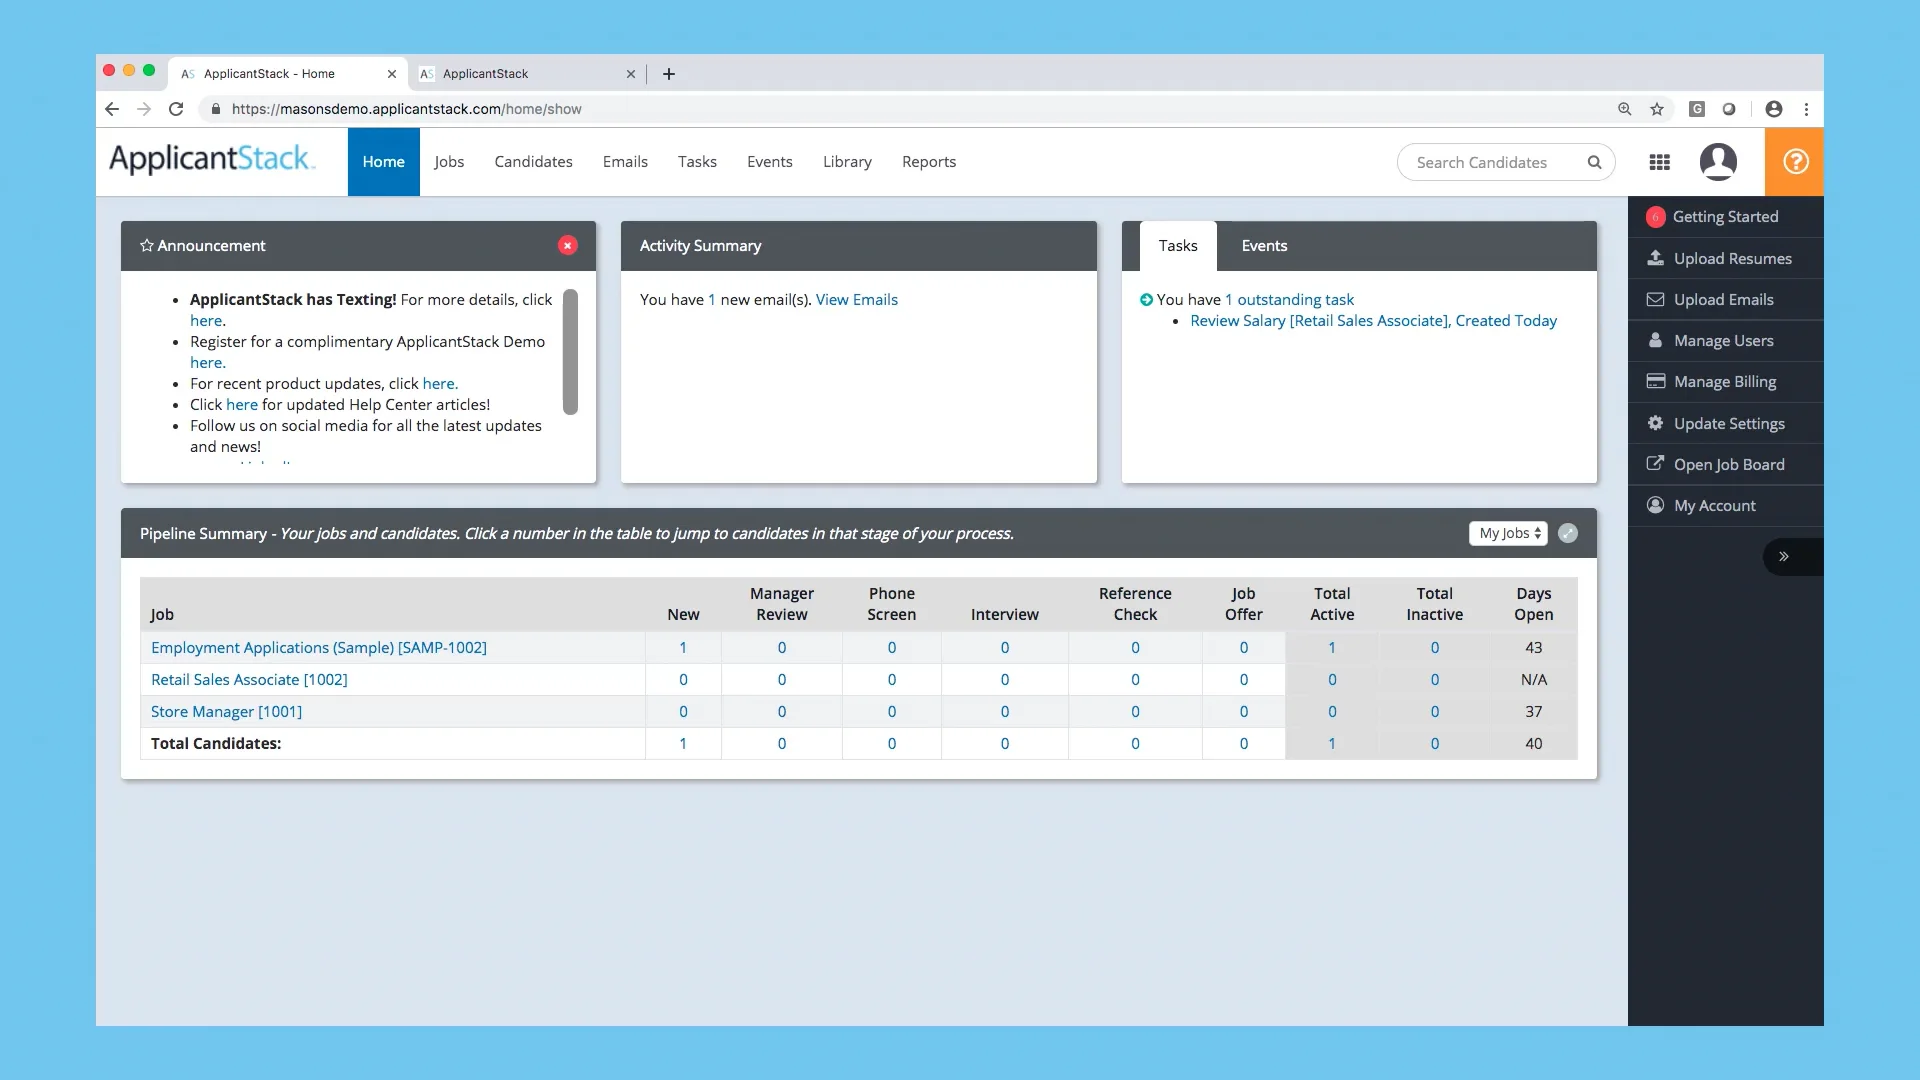
Task: Open the orange help question mark icon
Action: pos(1795,162)
